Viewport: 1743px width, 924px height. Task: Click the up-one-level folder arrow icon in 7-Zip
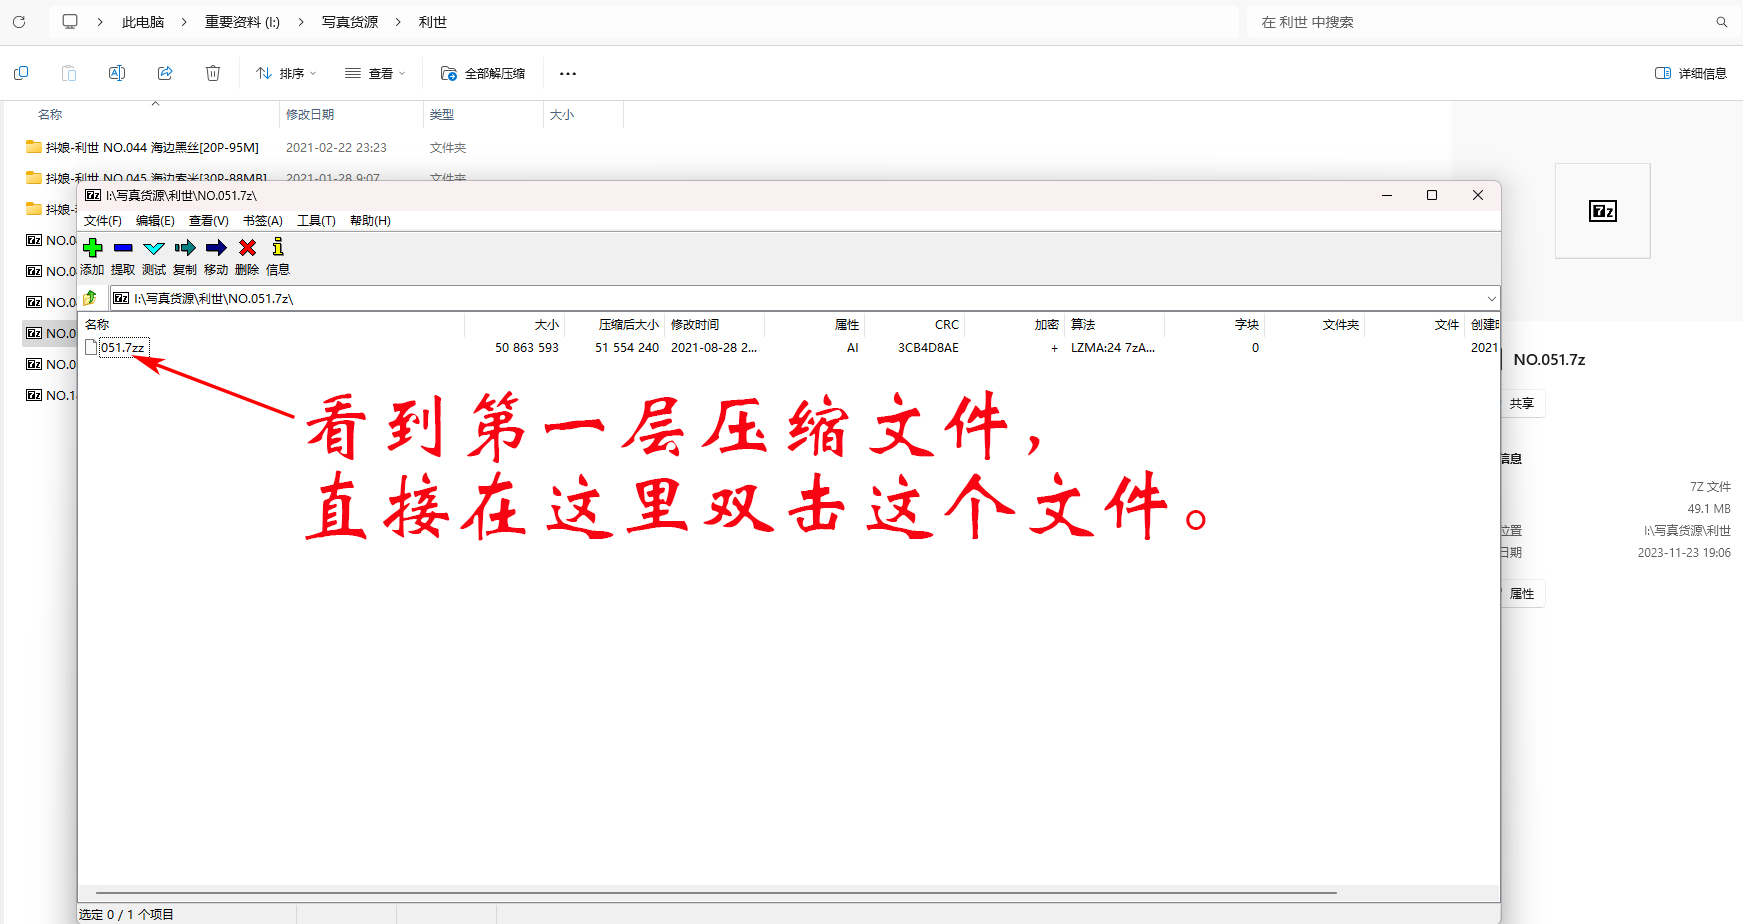[90, 297]
